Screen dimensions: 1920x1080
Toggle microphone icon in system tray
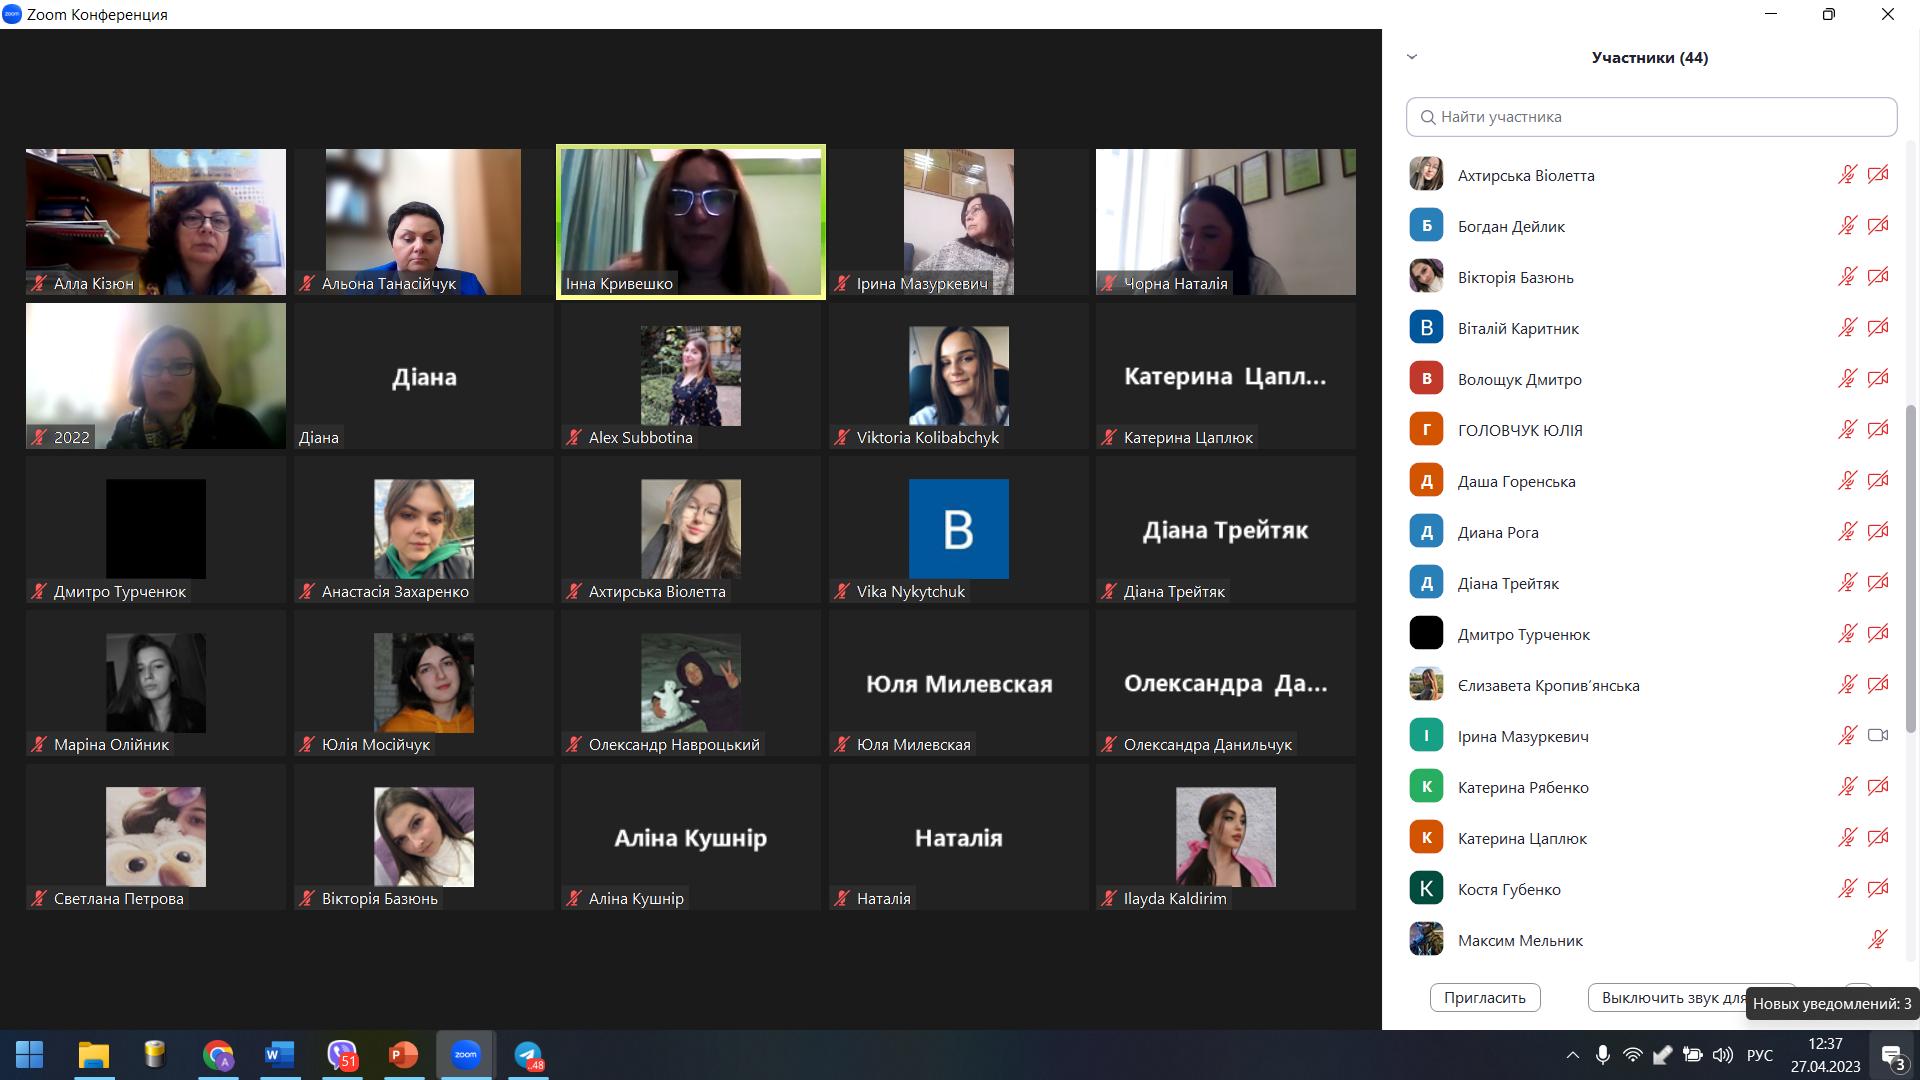point(1602,1055)
